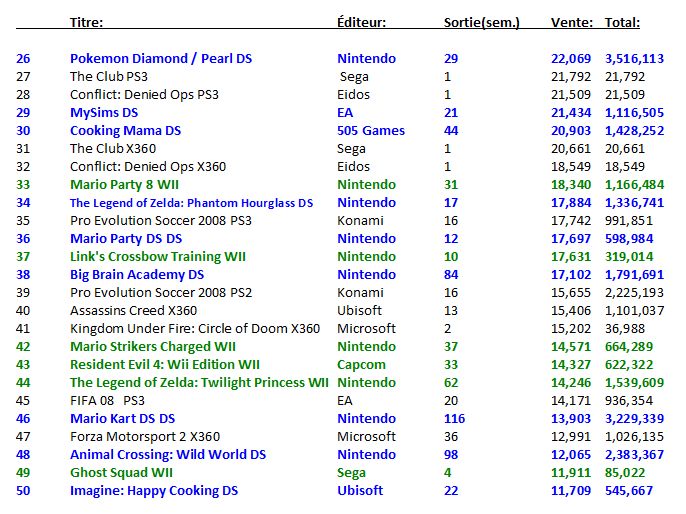Screen dimensions: 686x514
Task: Click sales value 22,069
Action: pos(571,59)
